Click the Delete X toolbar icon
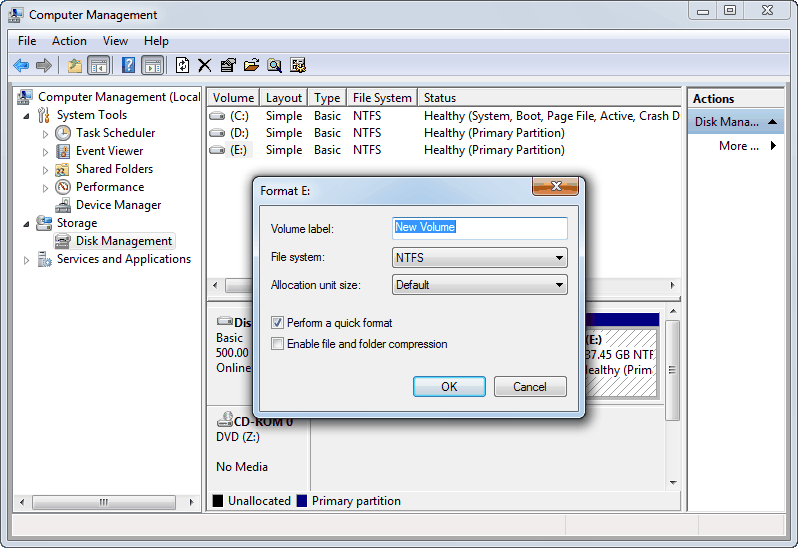 (x=205, y=65)
